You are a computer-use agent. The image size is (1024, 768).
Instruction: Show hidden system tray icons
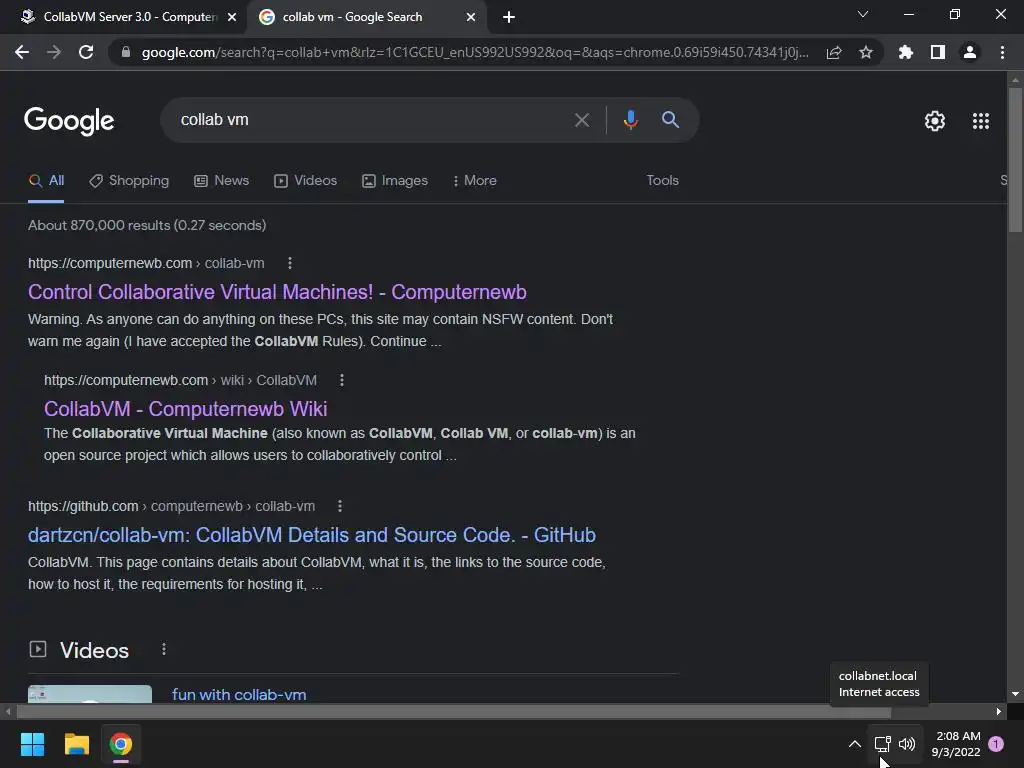click(854, 744)
